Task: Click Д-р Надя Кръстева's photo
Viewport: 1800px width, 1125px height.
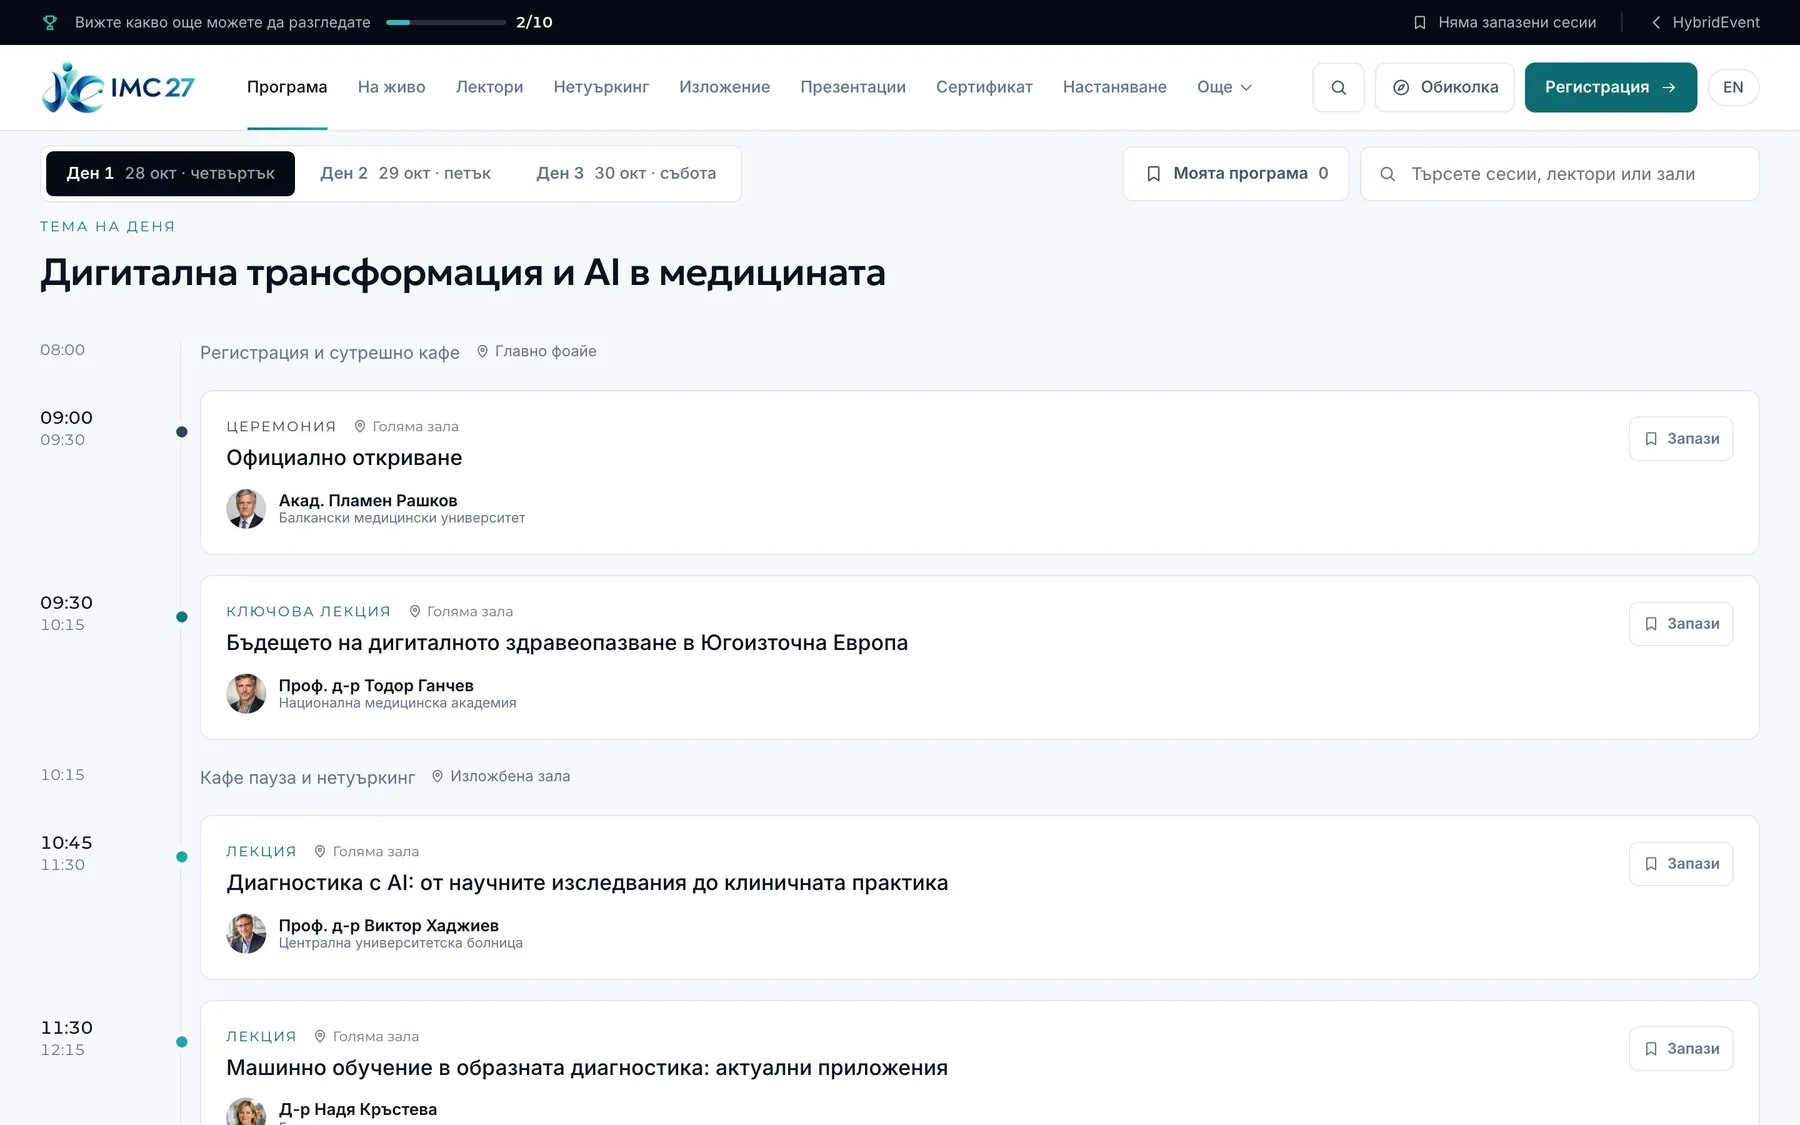Action: pyautogui.click(x=246, y=1112)
